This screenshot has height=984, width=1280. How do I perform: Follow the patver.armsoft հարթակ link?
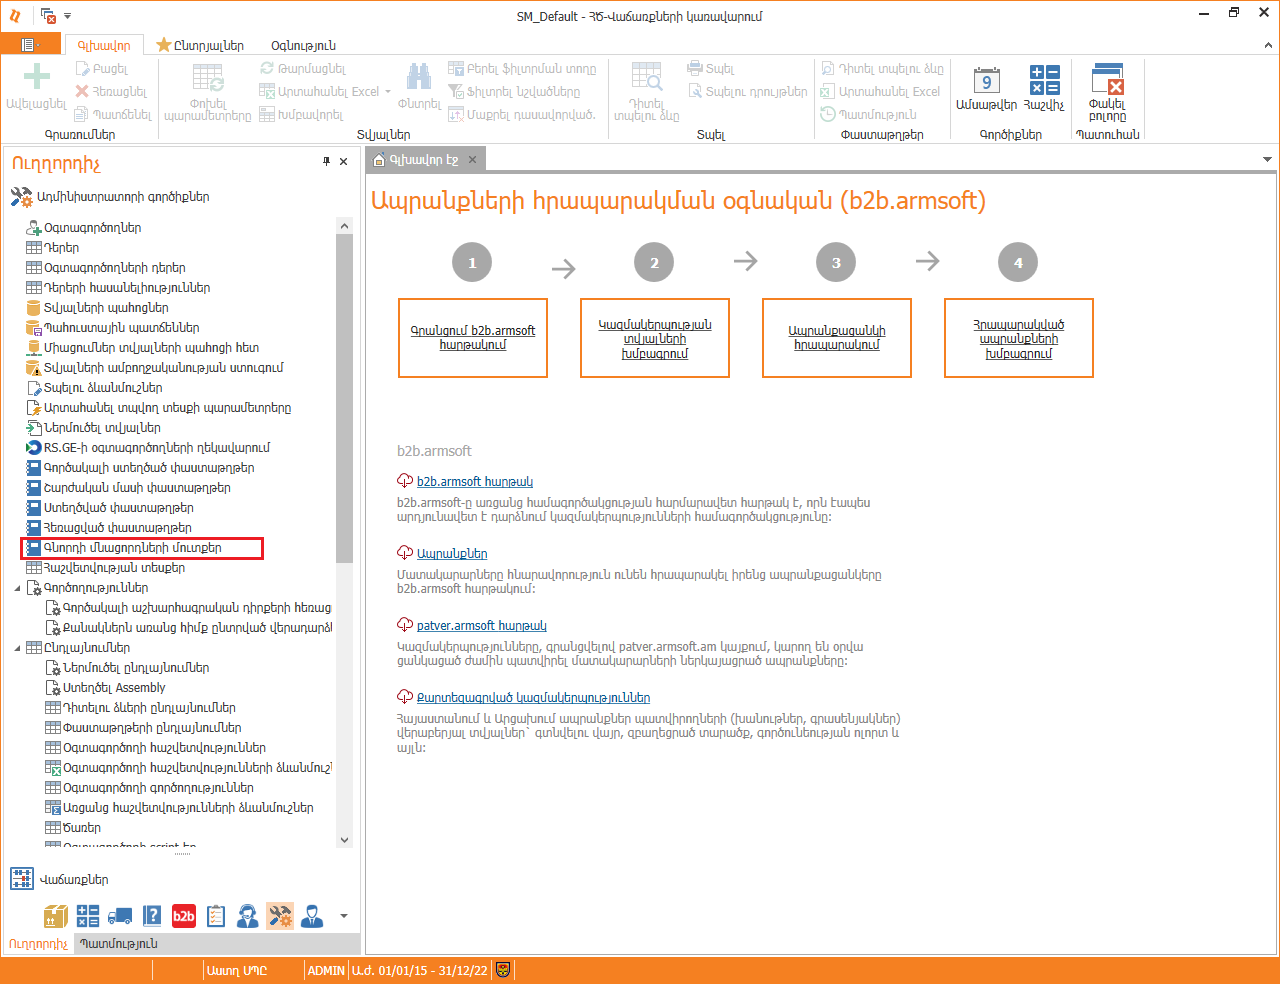482,625
